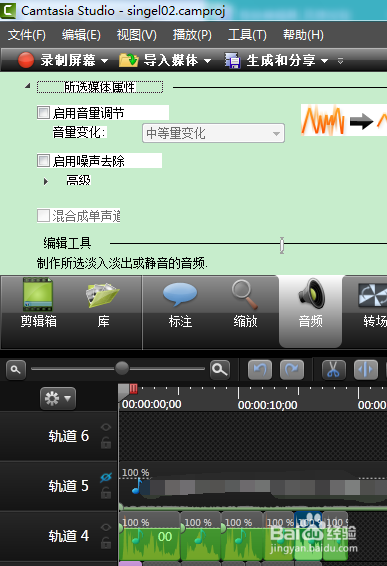The height and width of the screenshot is (566, 387).
Task: Click the undo arrow button
Action: coord(260,370)
